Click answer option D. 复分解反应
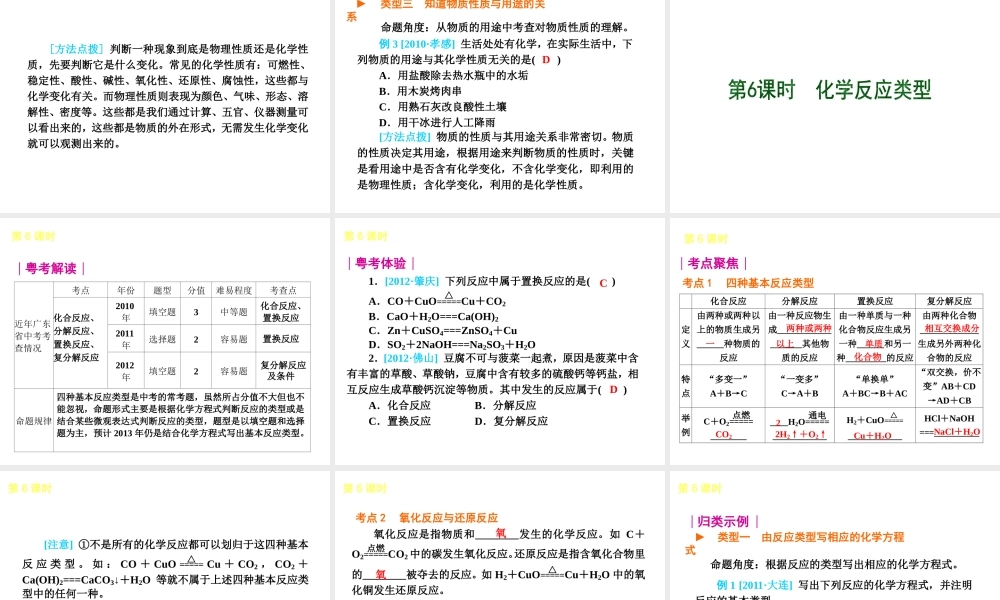The height and width of the screenshot is (600, 1000). coord(511,421)
